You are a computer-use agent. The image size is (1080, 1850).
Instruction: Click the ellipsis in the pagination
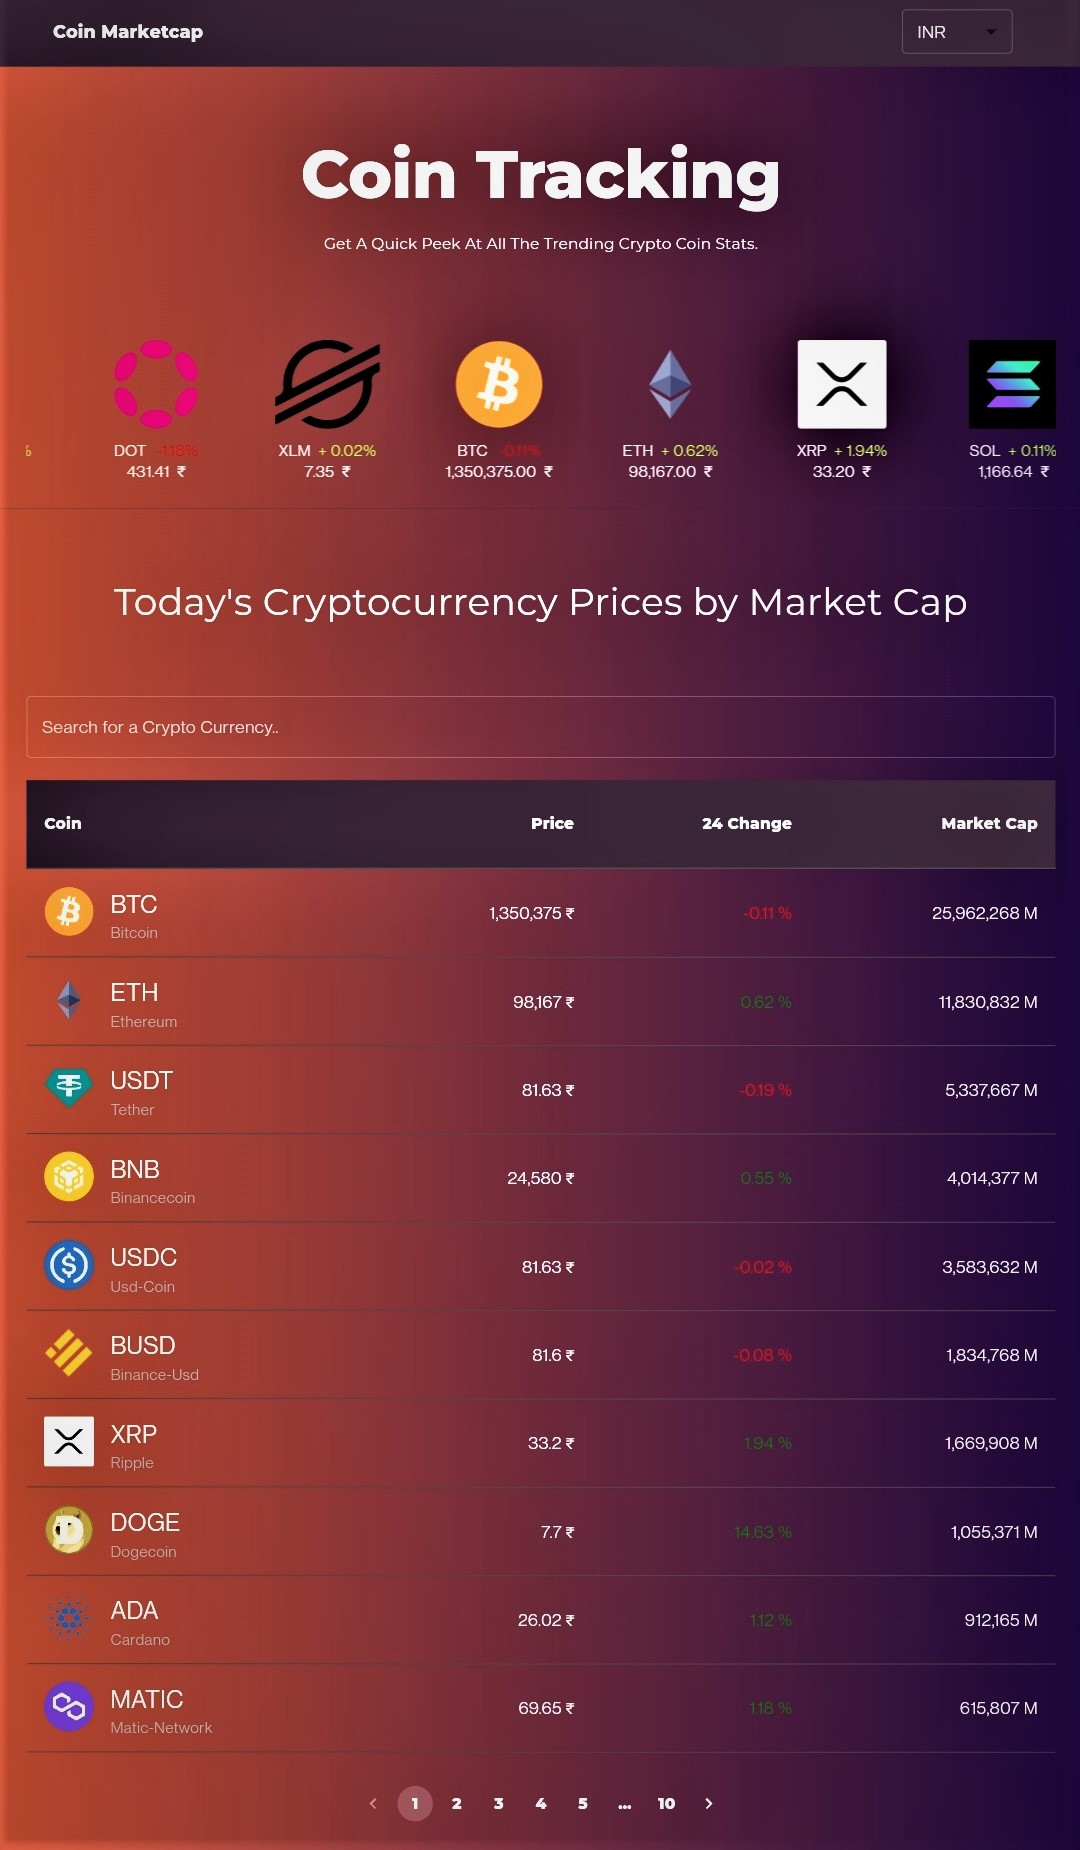point(624,1804)
